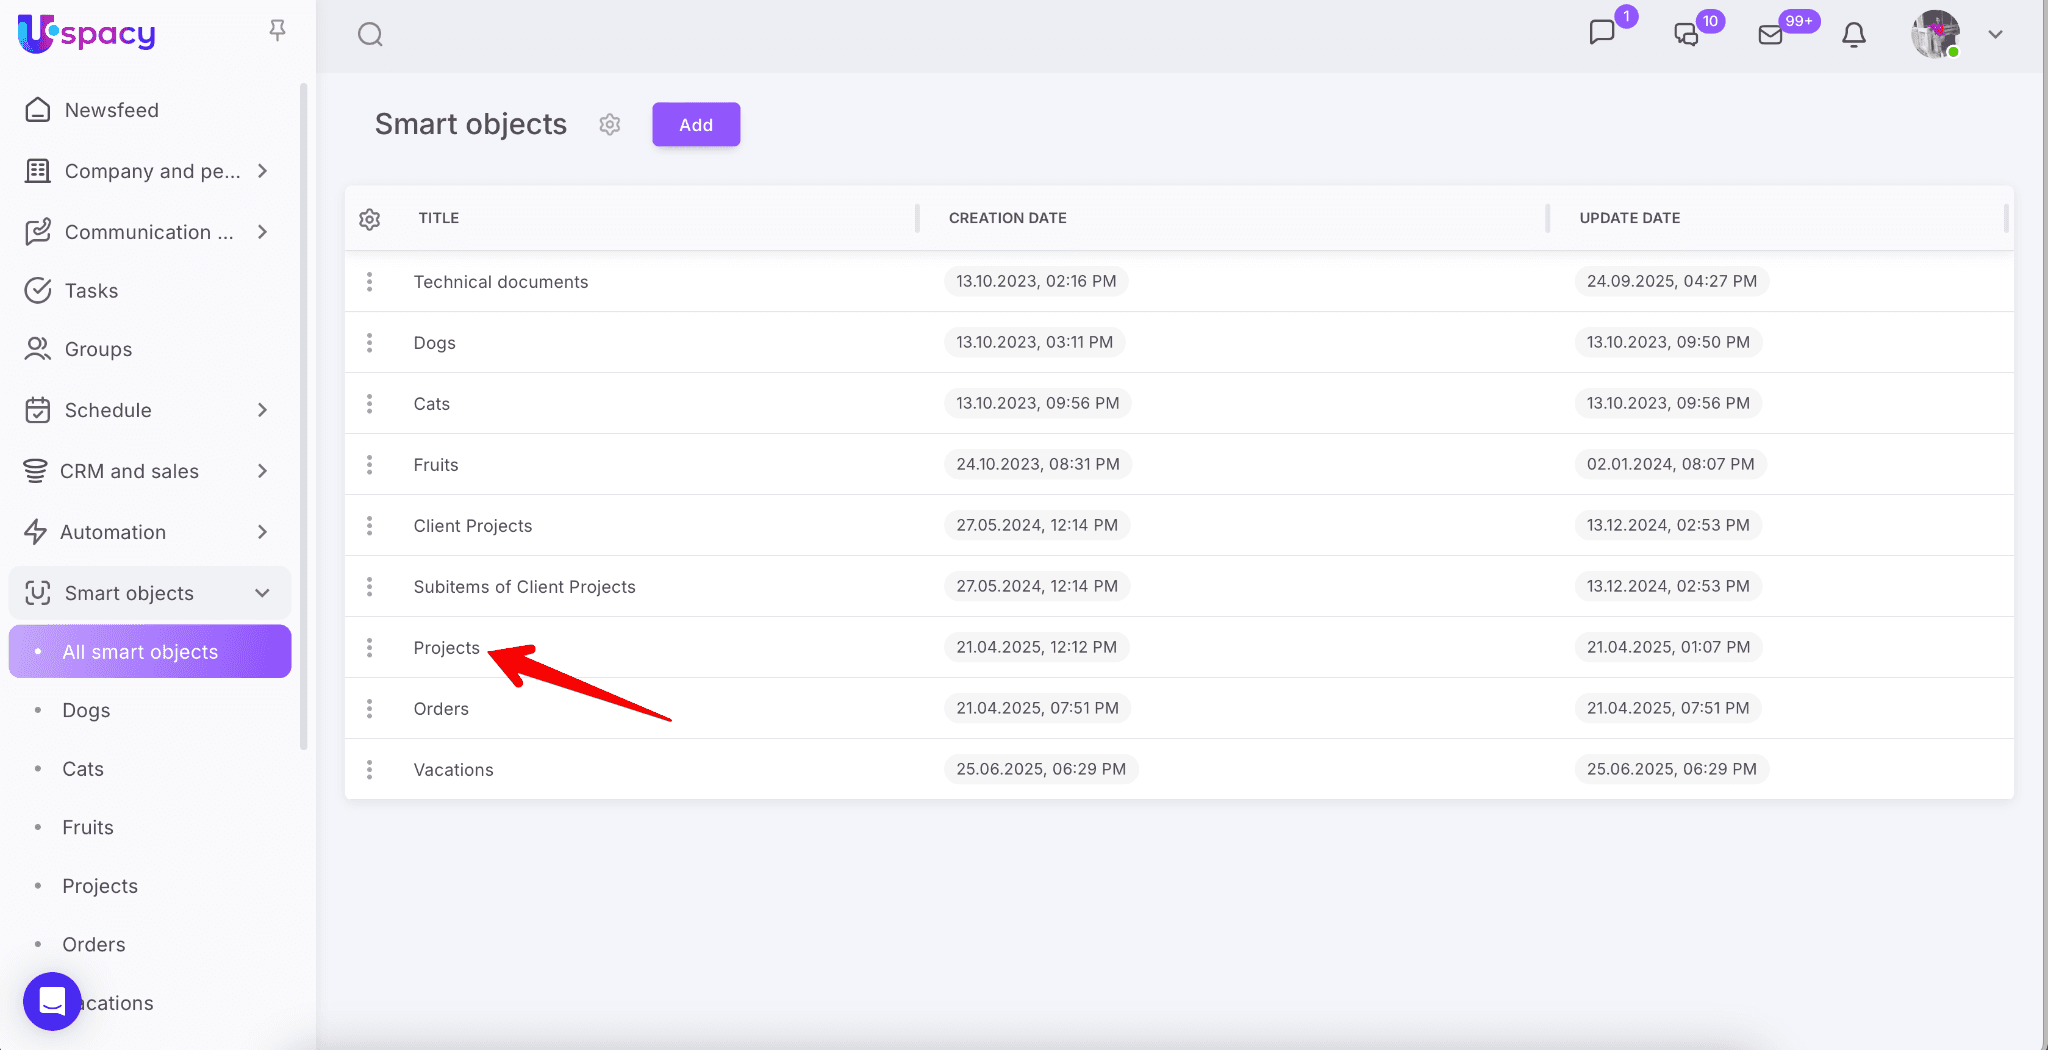
Task: Click the search magnifier icon
Action: [370, 35]
